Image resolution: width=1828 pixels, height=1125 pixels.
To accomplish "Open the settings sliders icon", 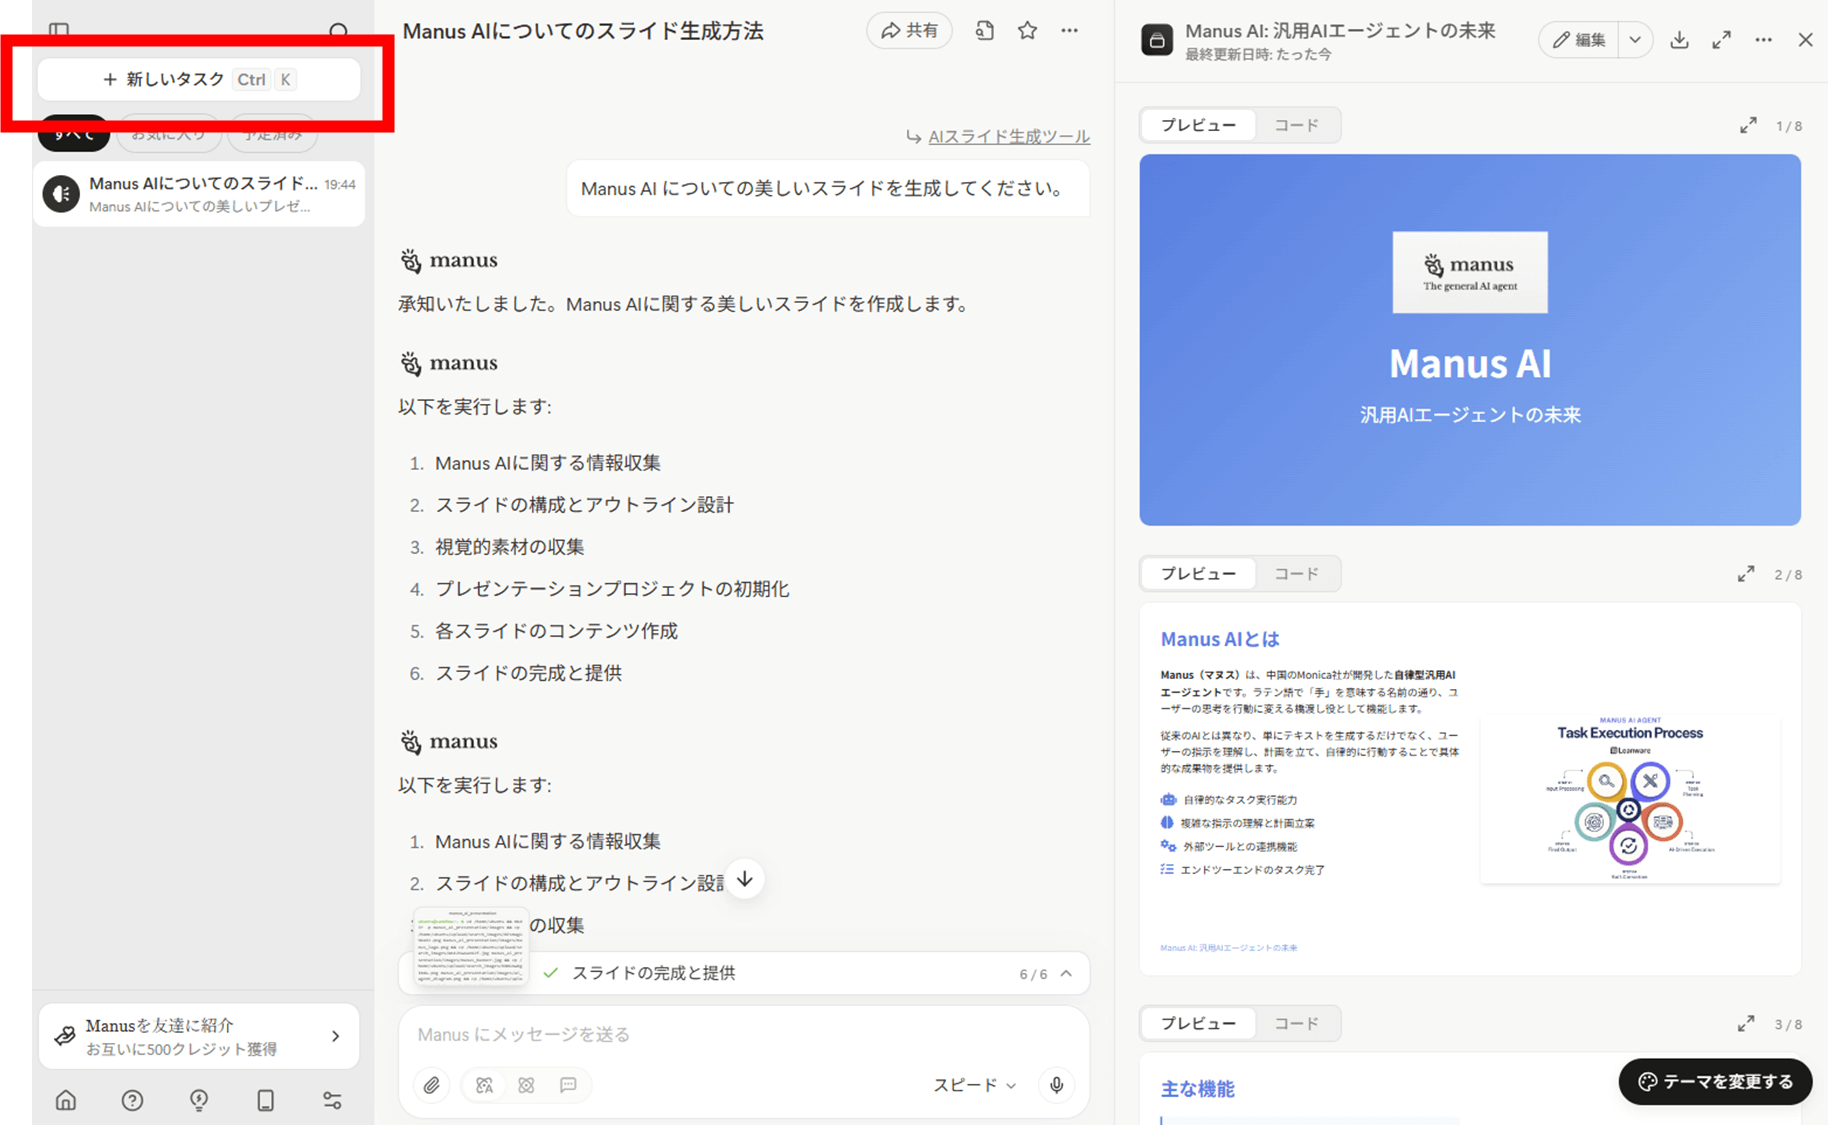I will click(332, 1100).
